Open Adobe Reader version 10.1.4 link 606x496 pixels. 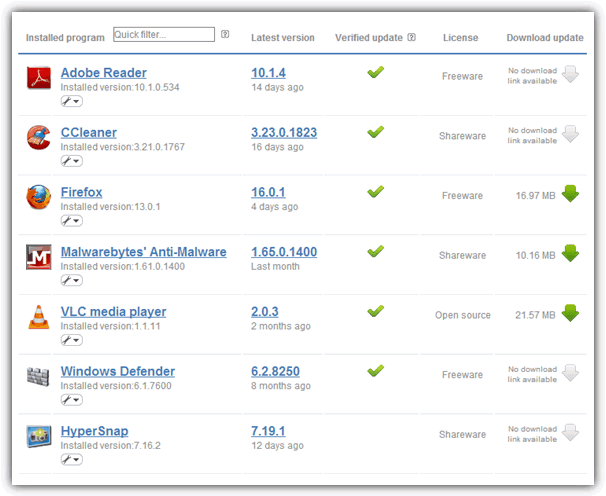tap(268, 73)
